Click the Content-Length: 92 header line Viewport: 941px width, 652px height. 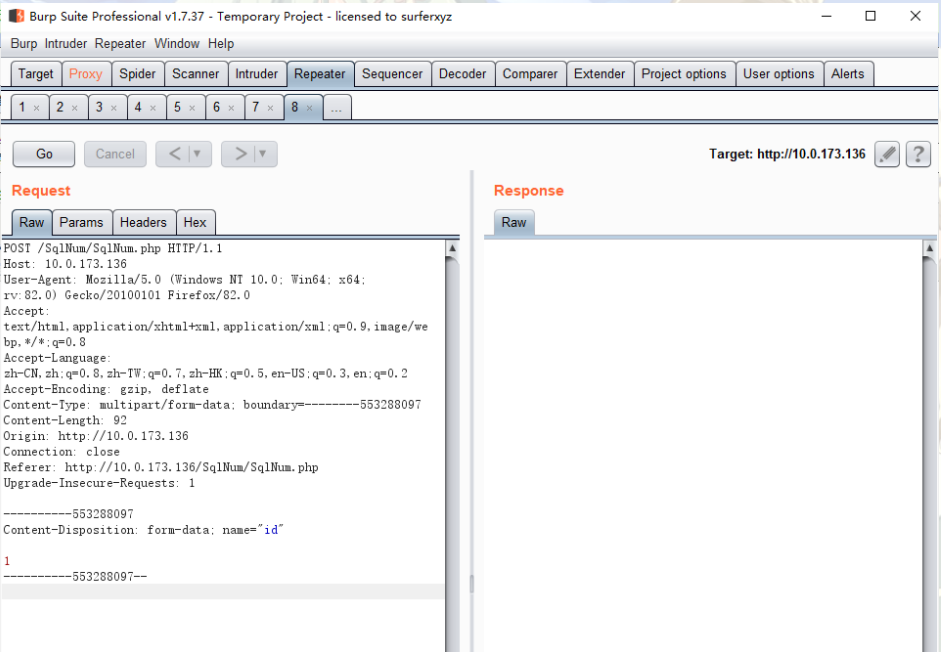pyautogui.click(x=65, y=421)
